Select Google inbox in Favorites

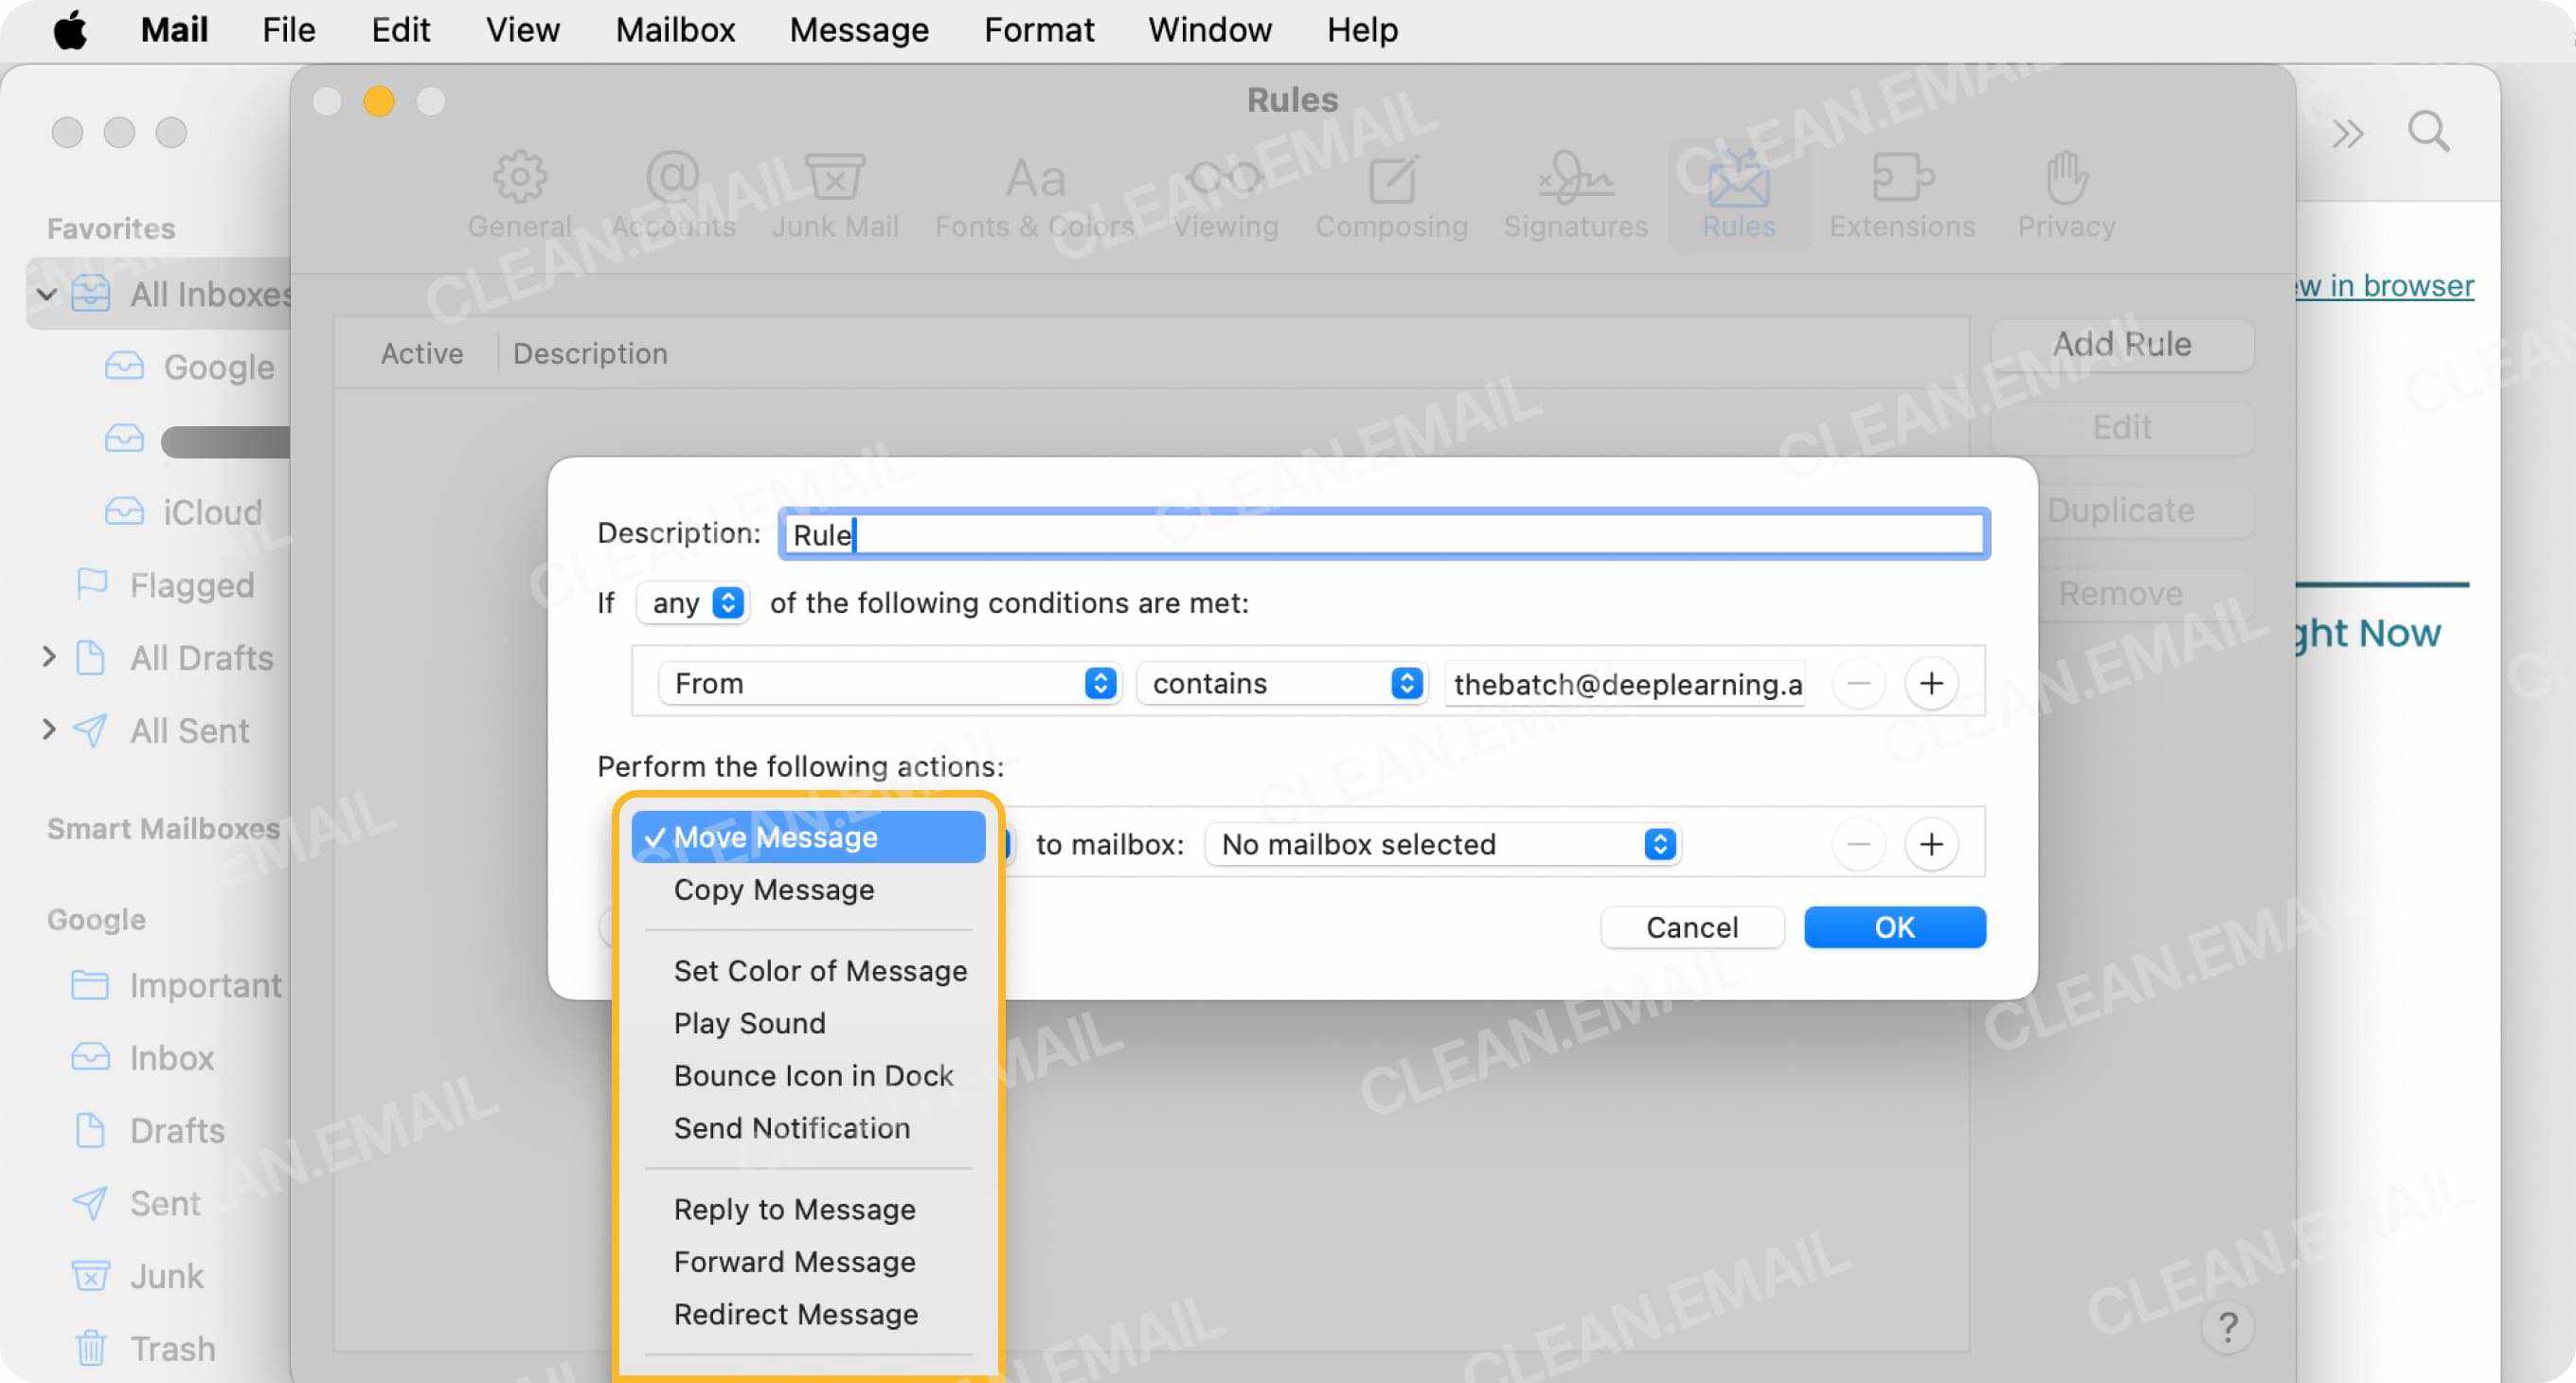[190, 367]
